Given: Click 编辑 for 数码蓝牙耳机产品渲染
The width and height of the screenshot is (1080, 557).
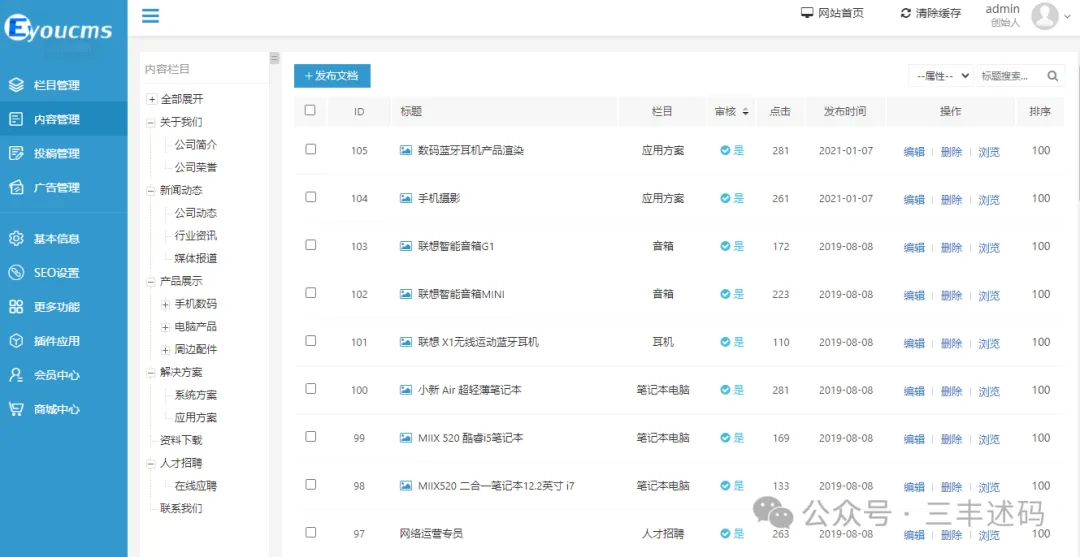Looking at the screenshot, I should [914, 152].
